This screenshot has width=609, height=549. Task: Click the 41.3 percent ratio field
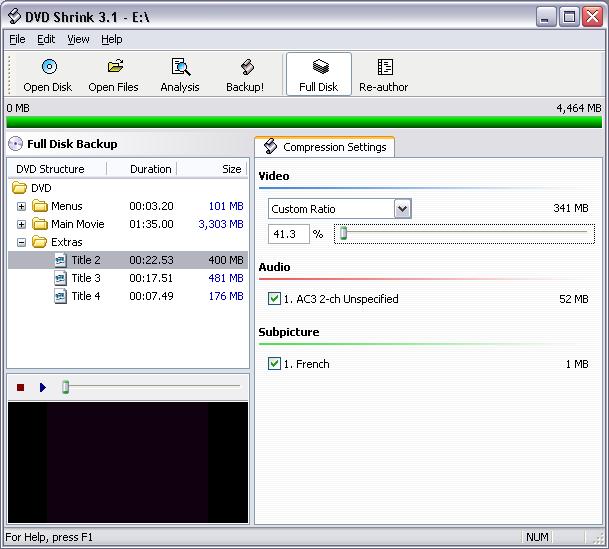[289, 234]
